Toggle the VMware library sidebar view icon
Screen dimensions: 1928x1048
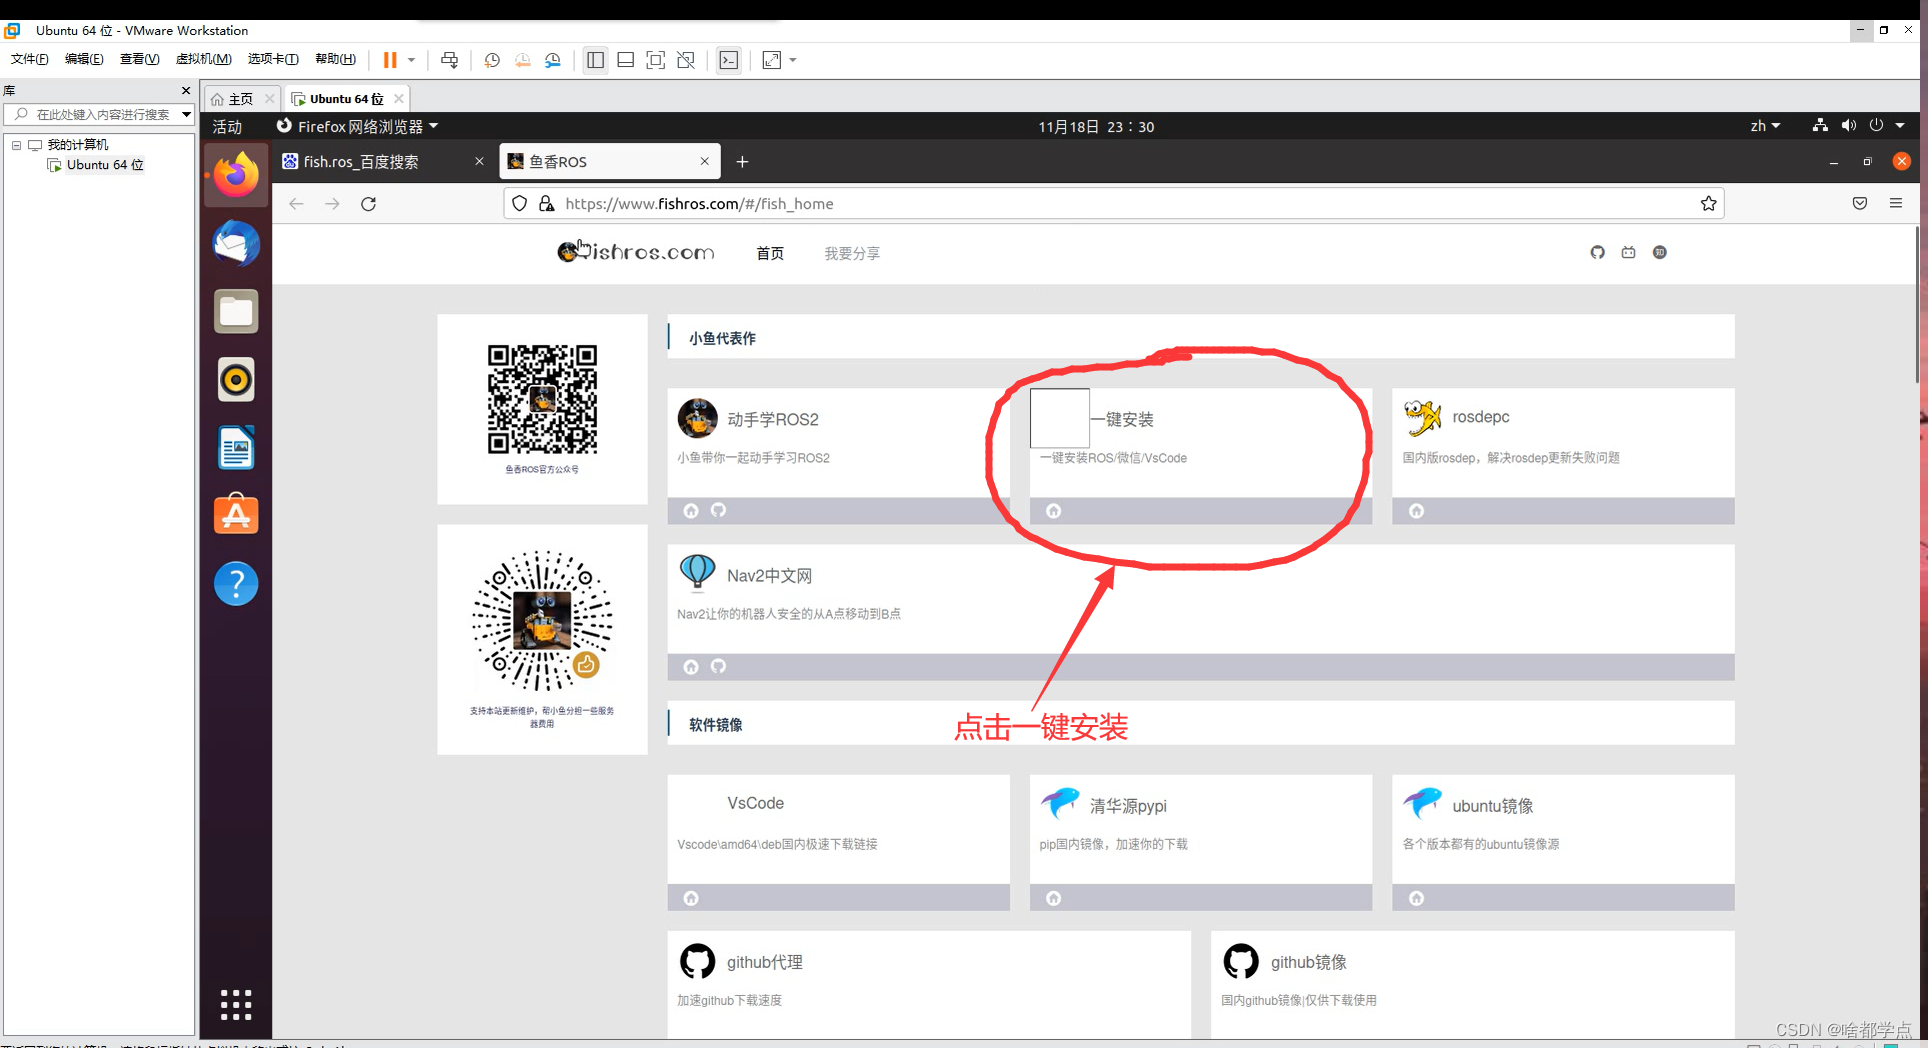[595, 60]
